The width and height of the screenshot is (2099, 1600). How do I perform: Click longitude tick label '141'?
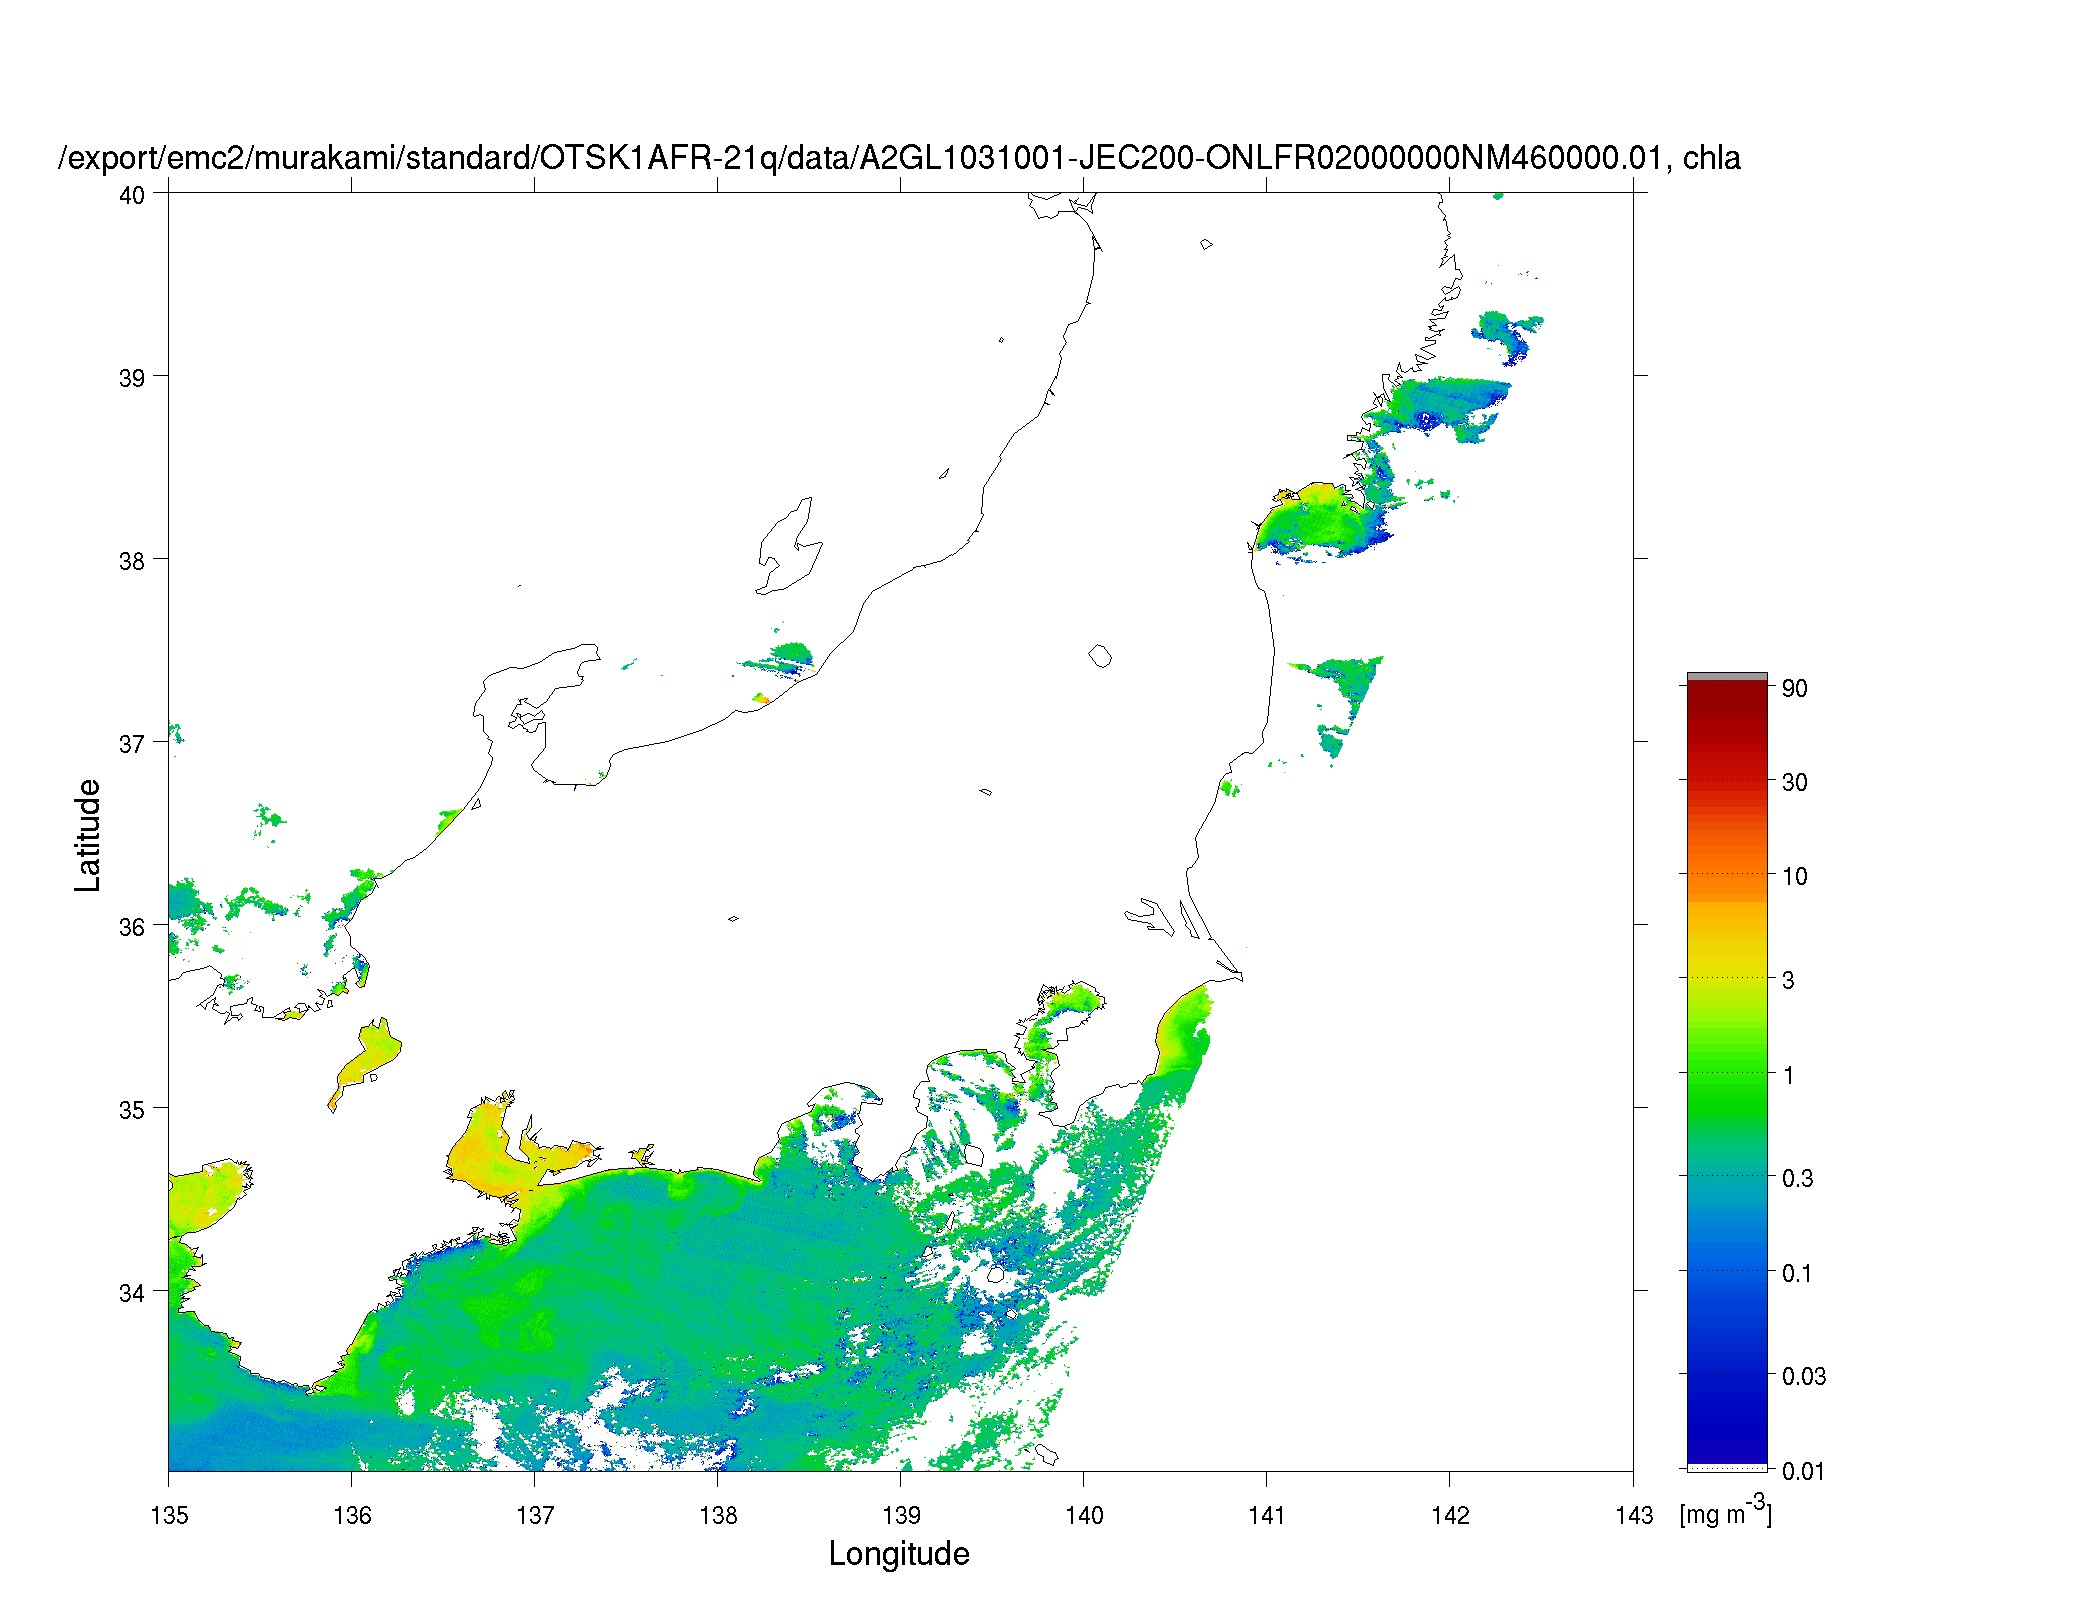coord(1267,1514)
